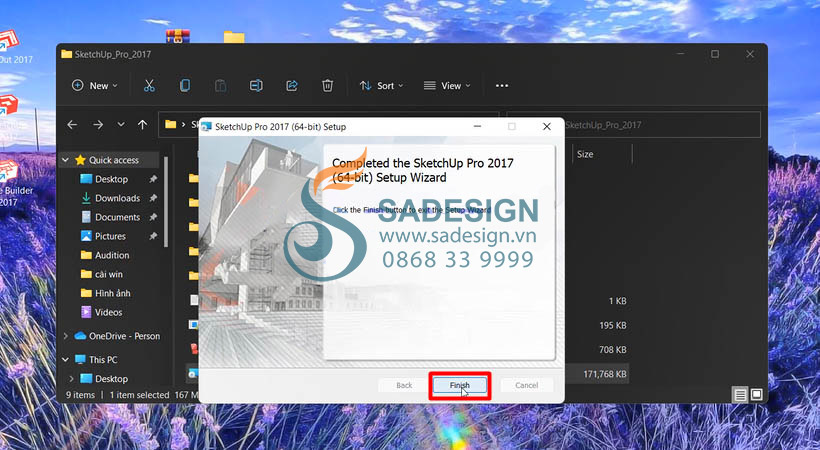Image resolution: width=820 pixels, height=450 pixels.
Task: Select the file sized 195 KB
Action: pyautogui.click(x=612, y=325)
